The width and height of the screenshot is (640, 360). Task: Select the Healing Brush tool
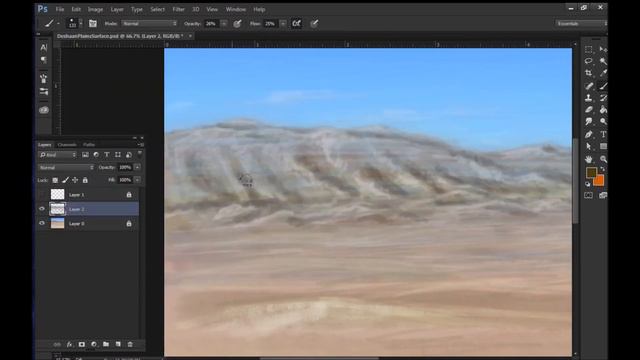click(589, 86)
